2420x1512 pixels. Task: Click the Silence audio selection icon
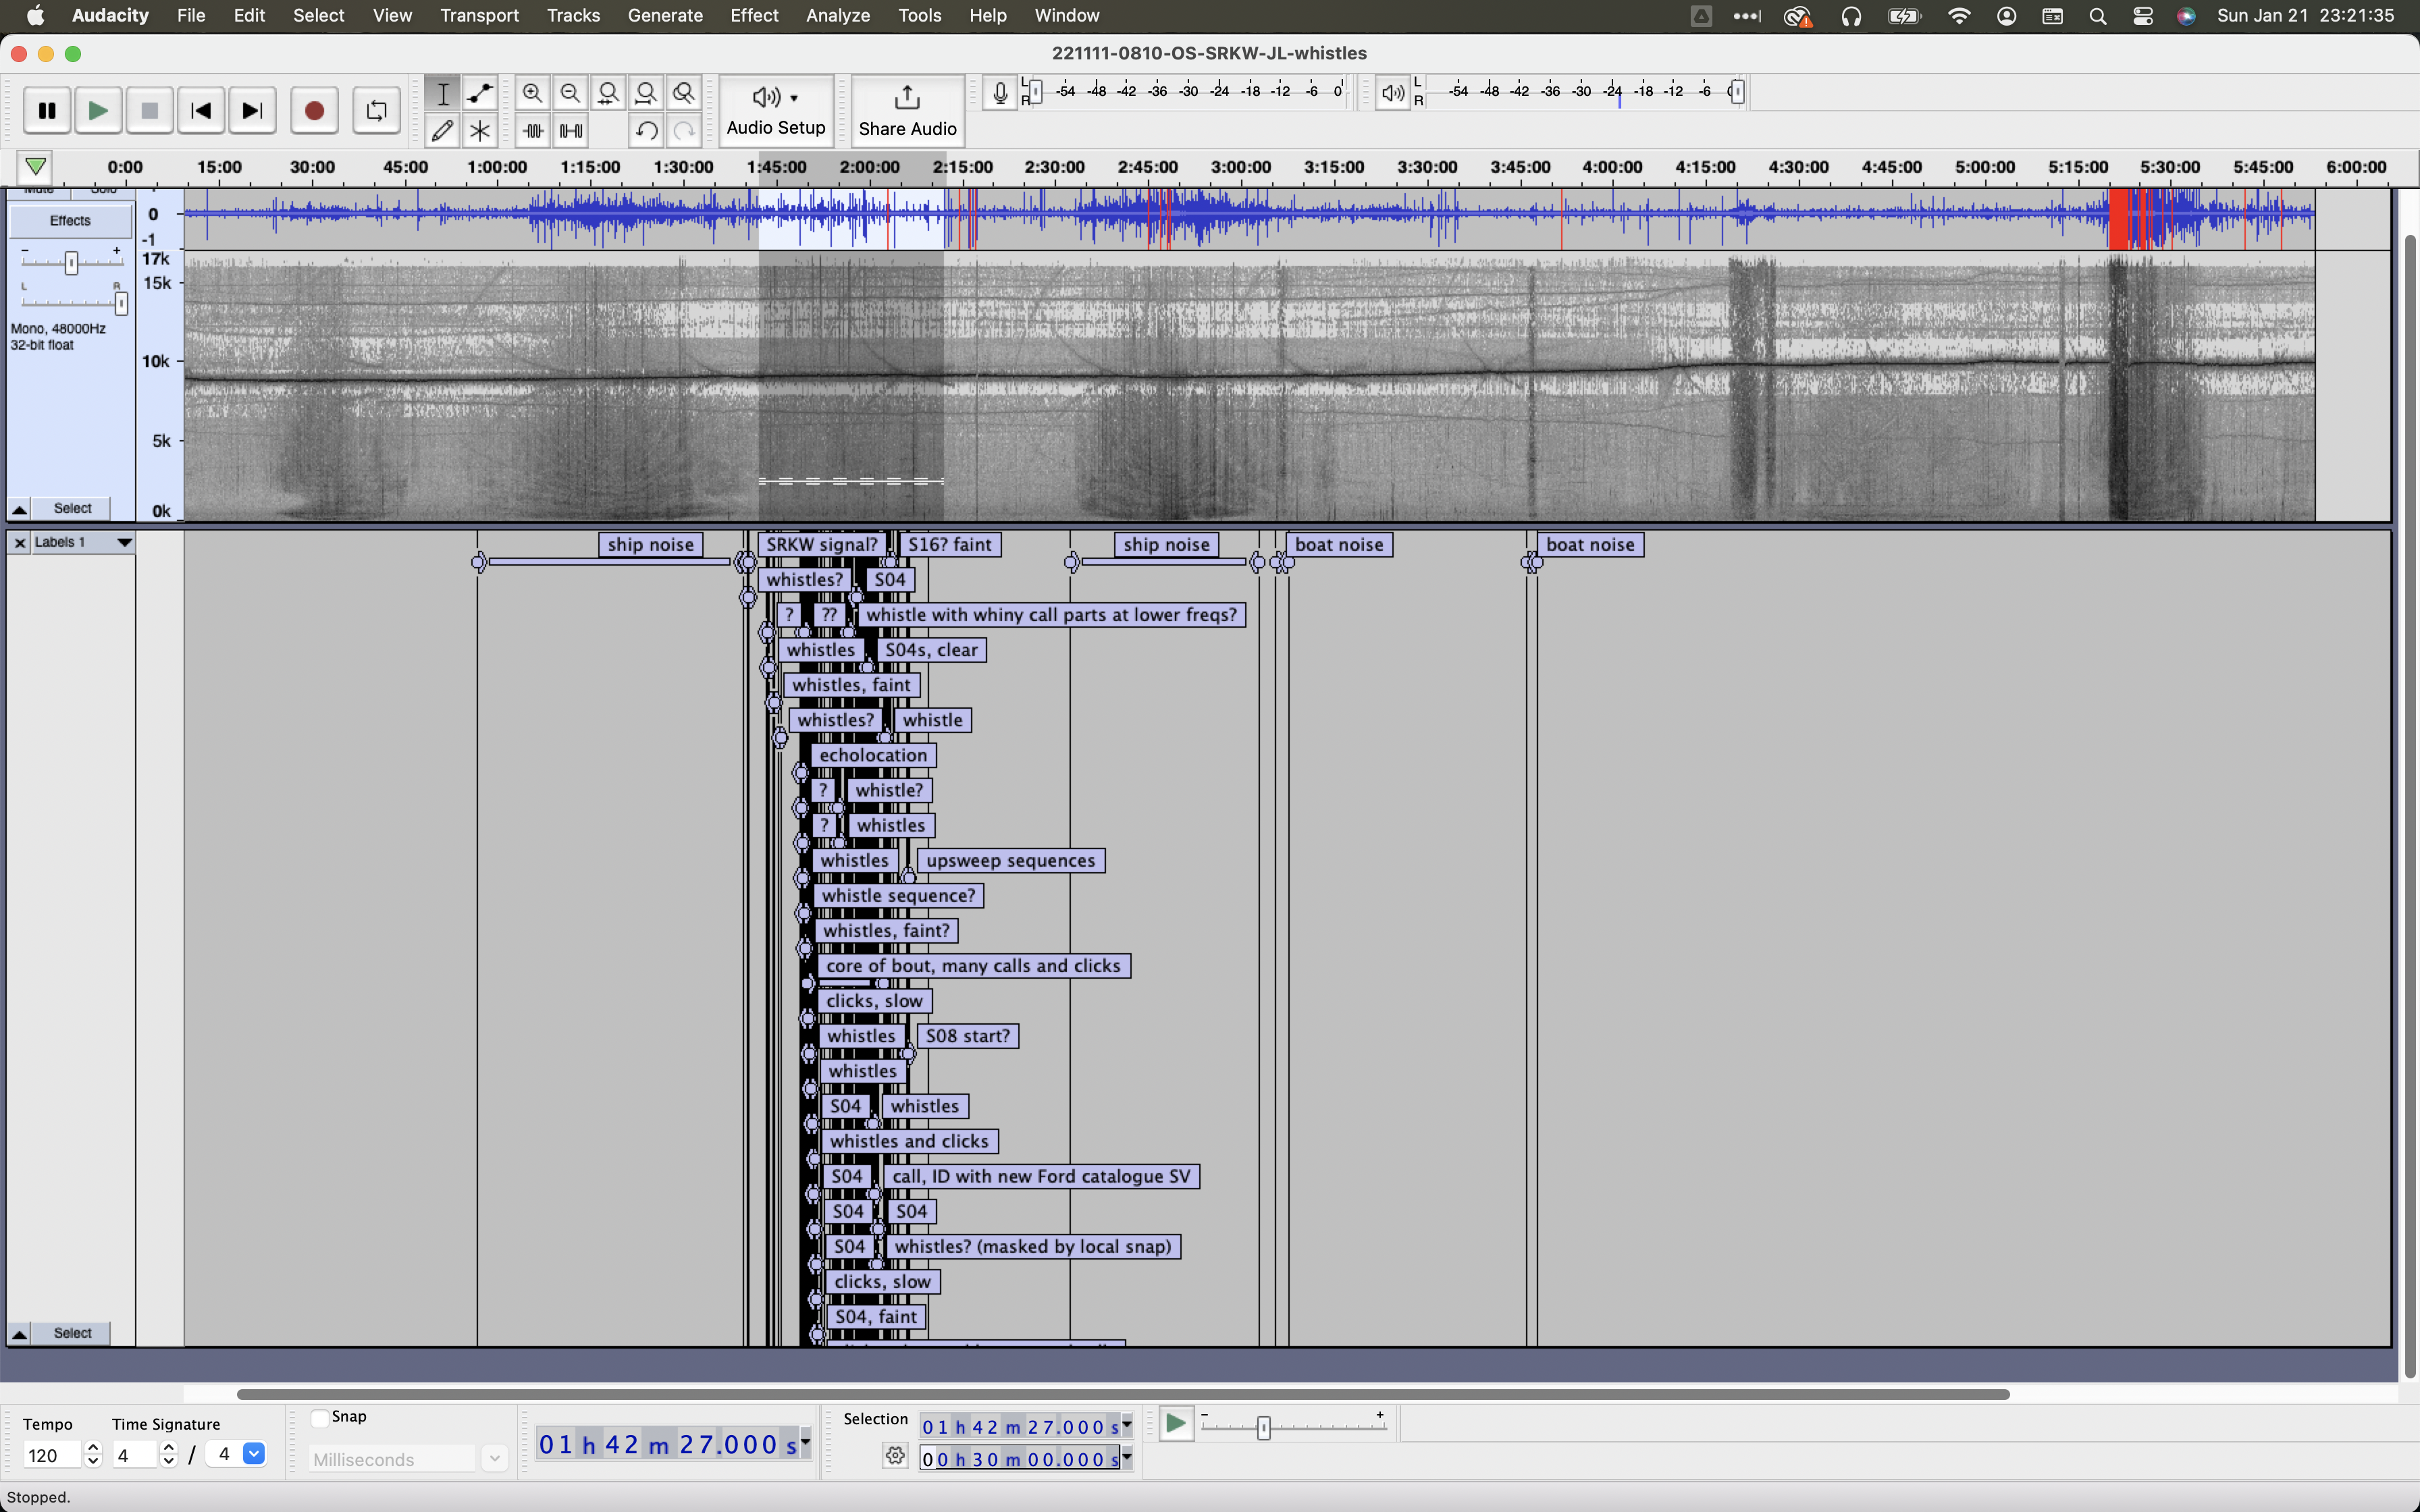point(571,131)
